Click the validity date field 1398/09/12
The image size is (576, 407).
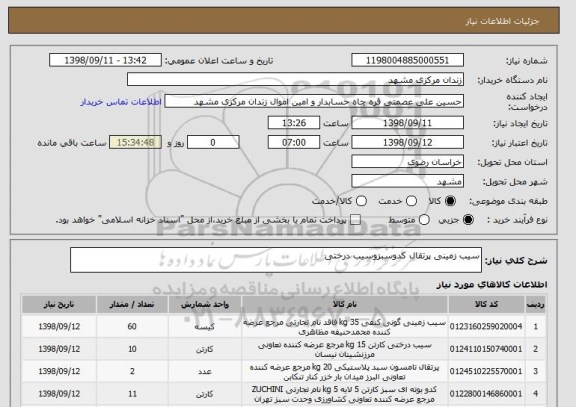pyautogui.click(x=407, y=142)
